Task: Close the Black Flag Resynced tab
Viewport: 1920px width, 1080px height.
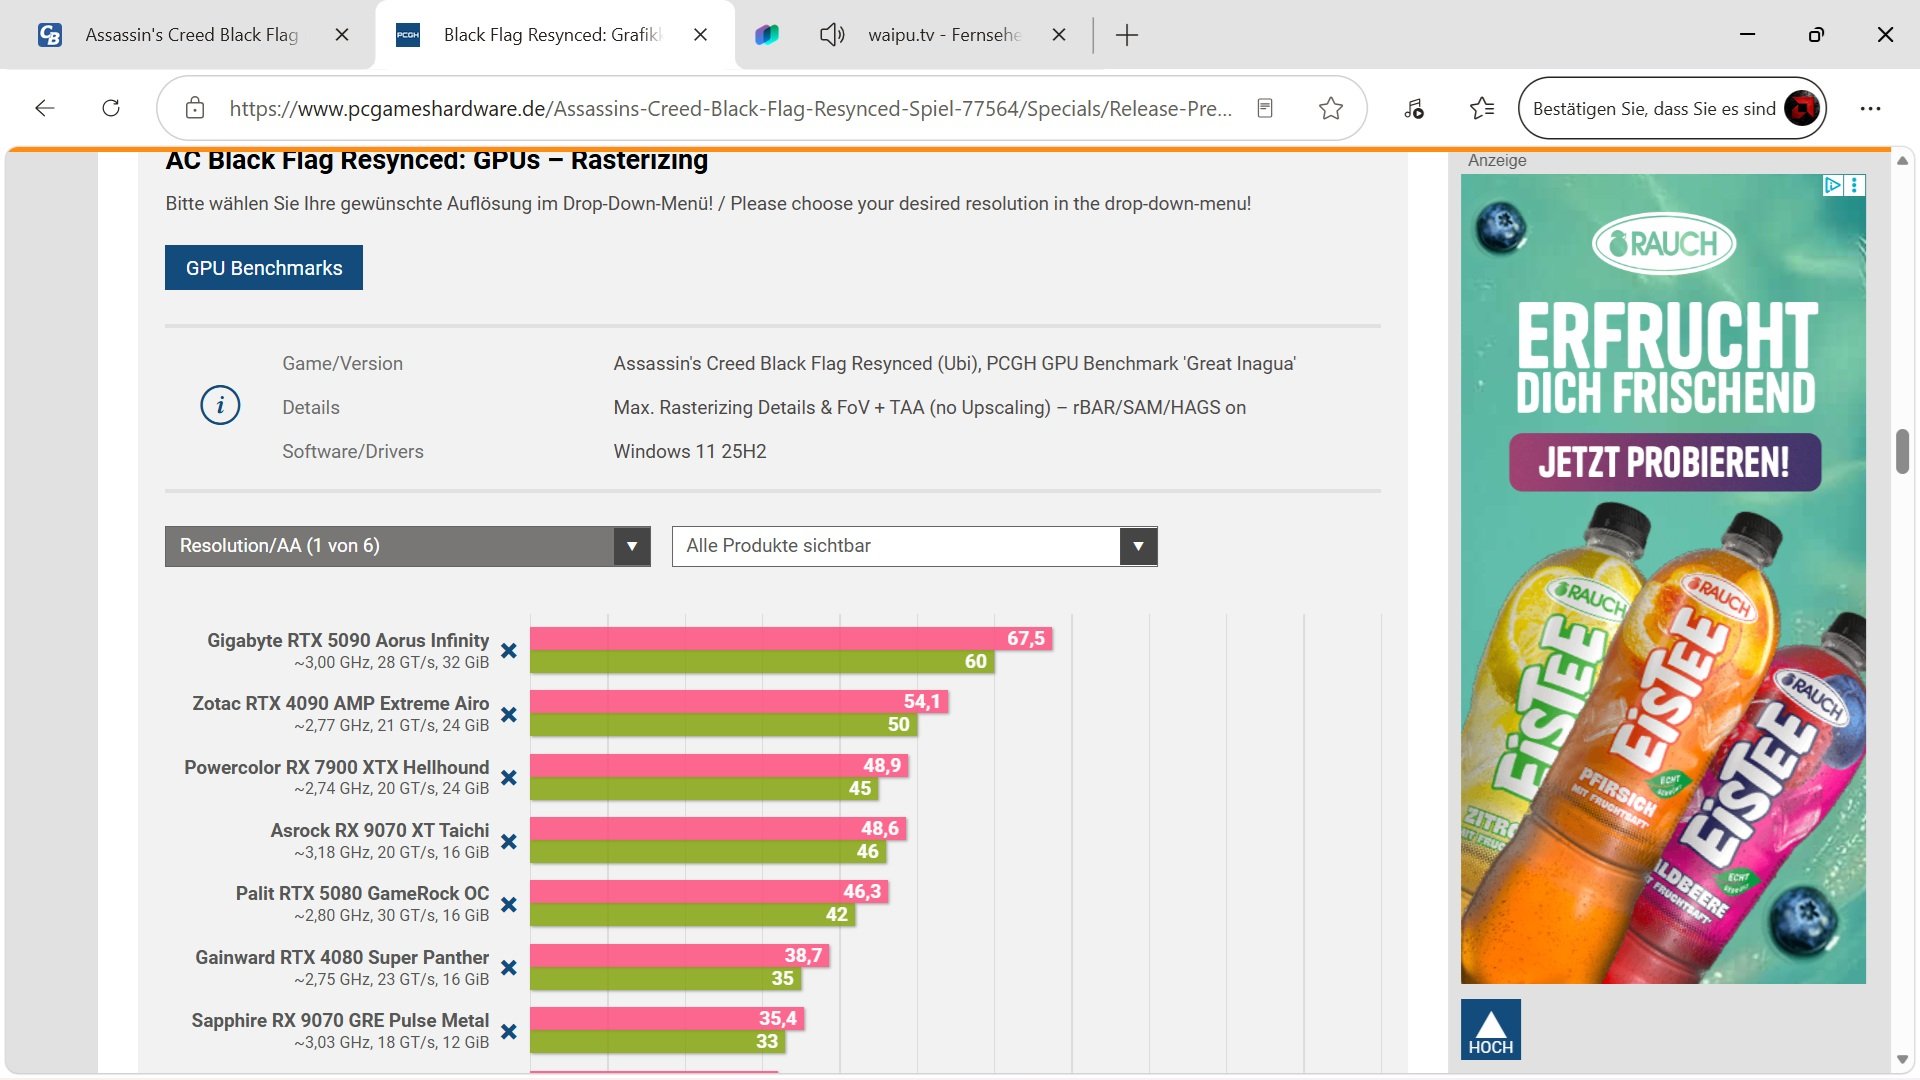Action: [701, 35]
